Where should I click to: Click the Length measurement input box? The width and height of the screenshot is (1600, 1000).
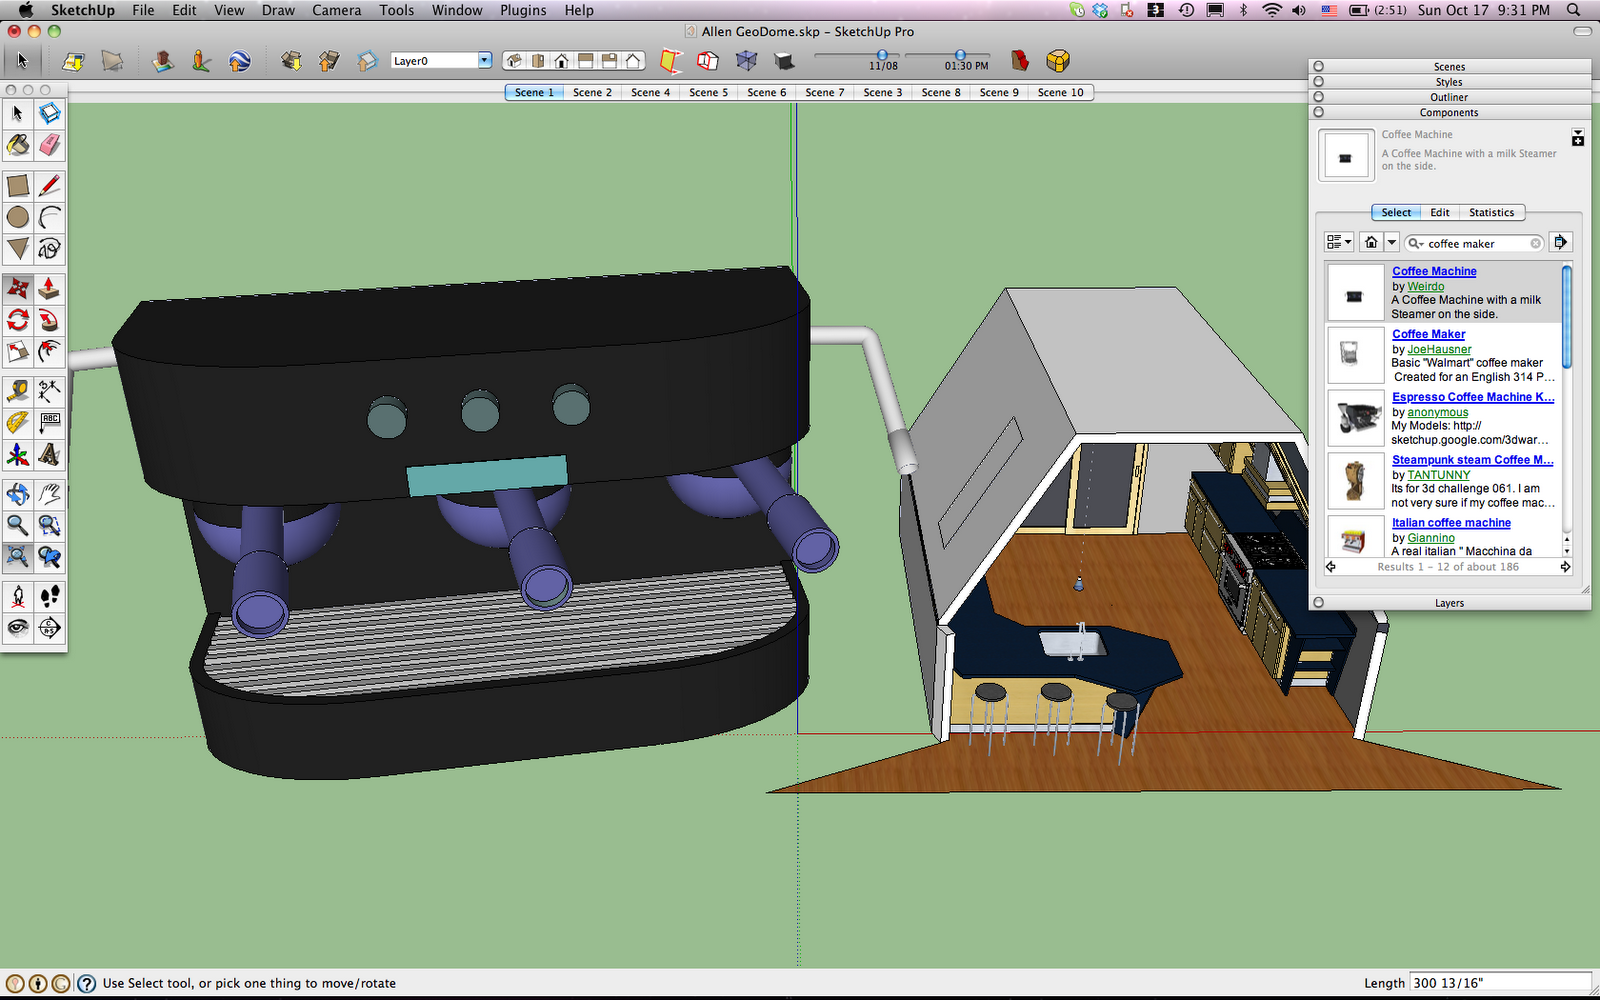(x=1500, y=983)
